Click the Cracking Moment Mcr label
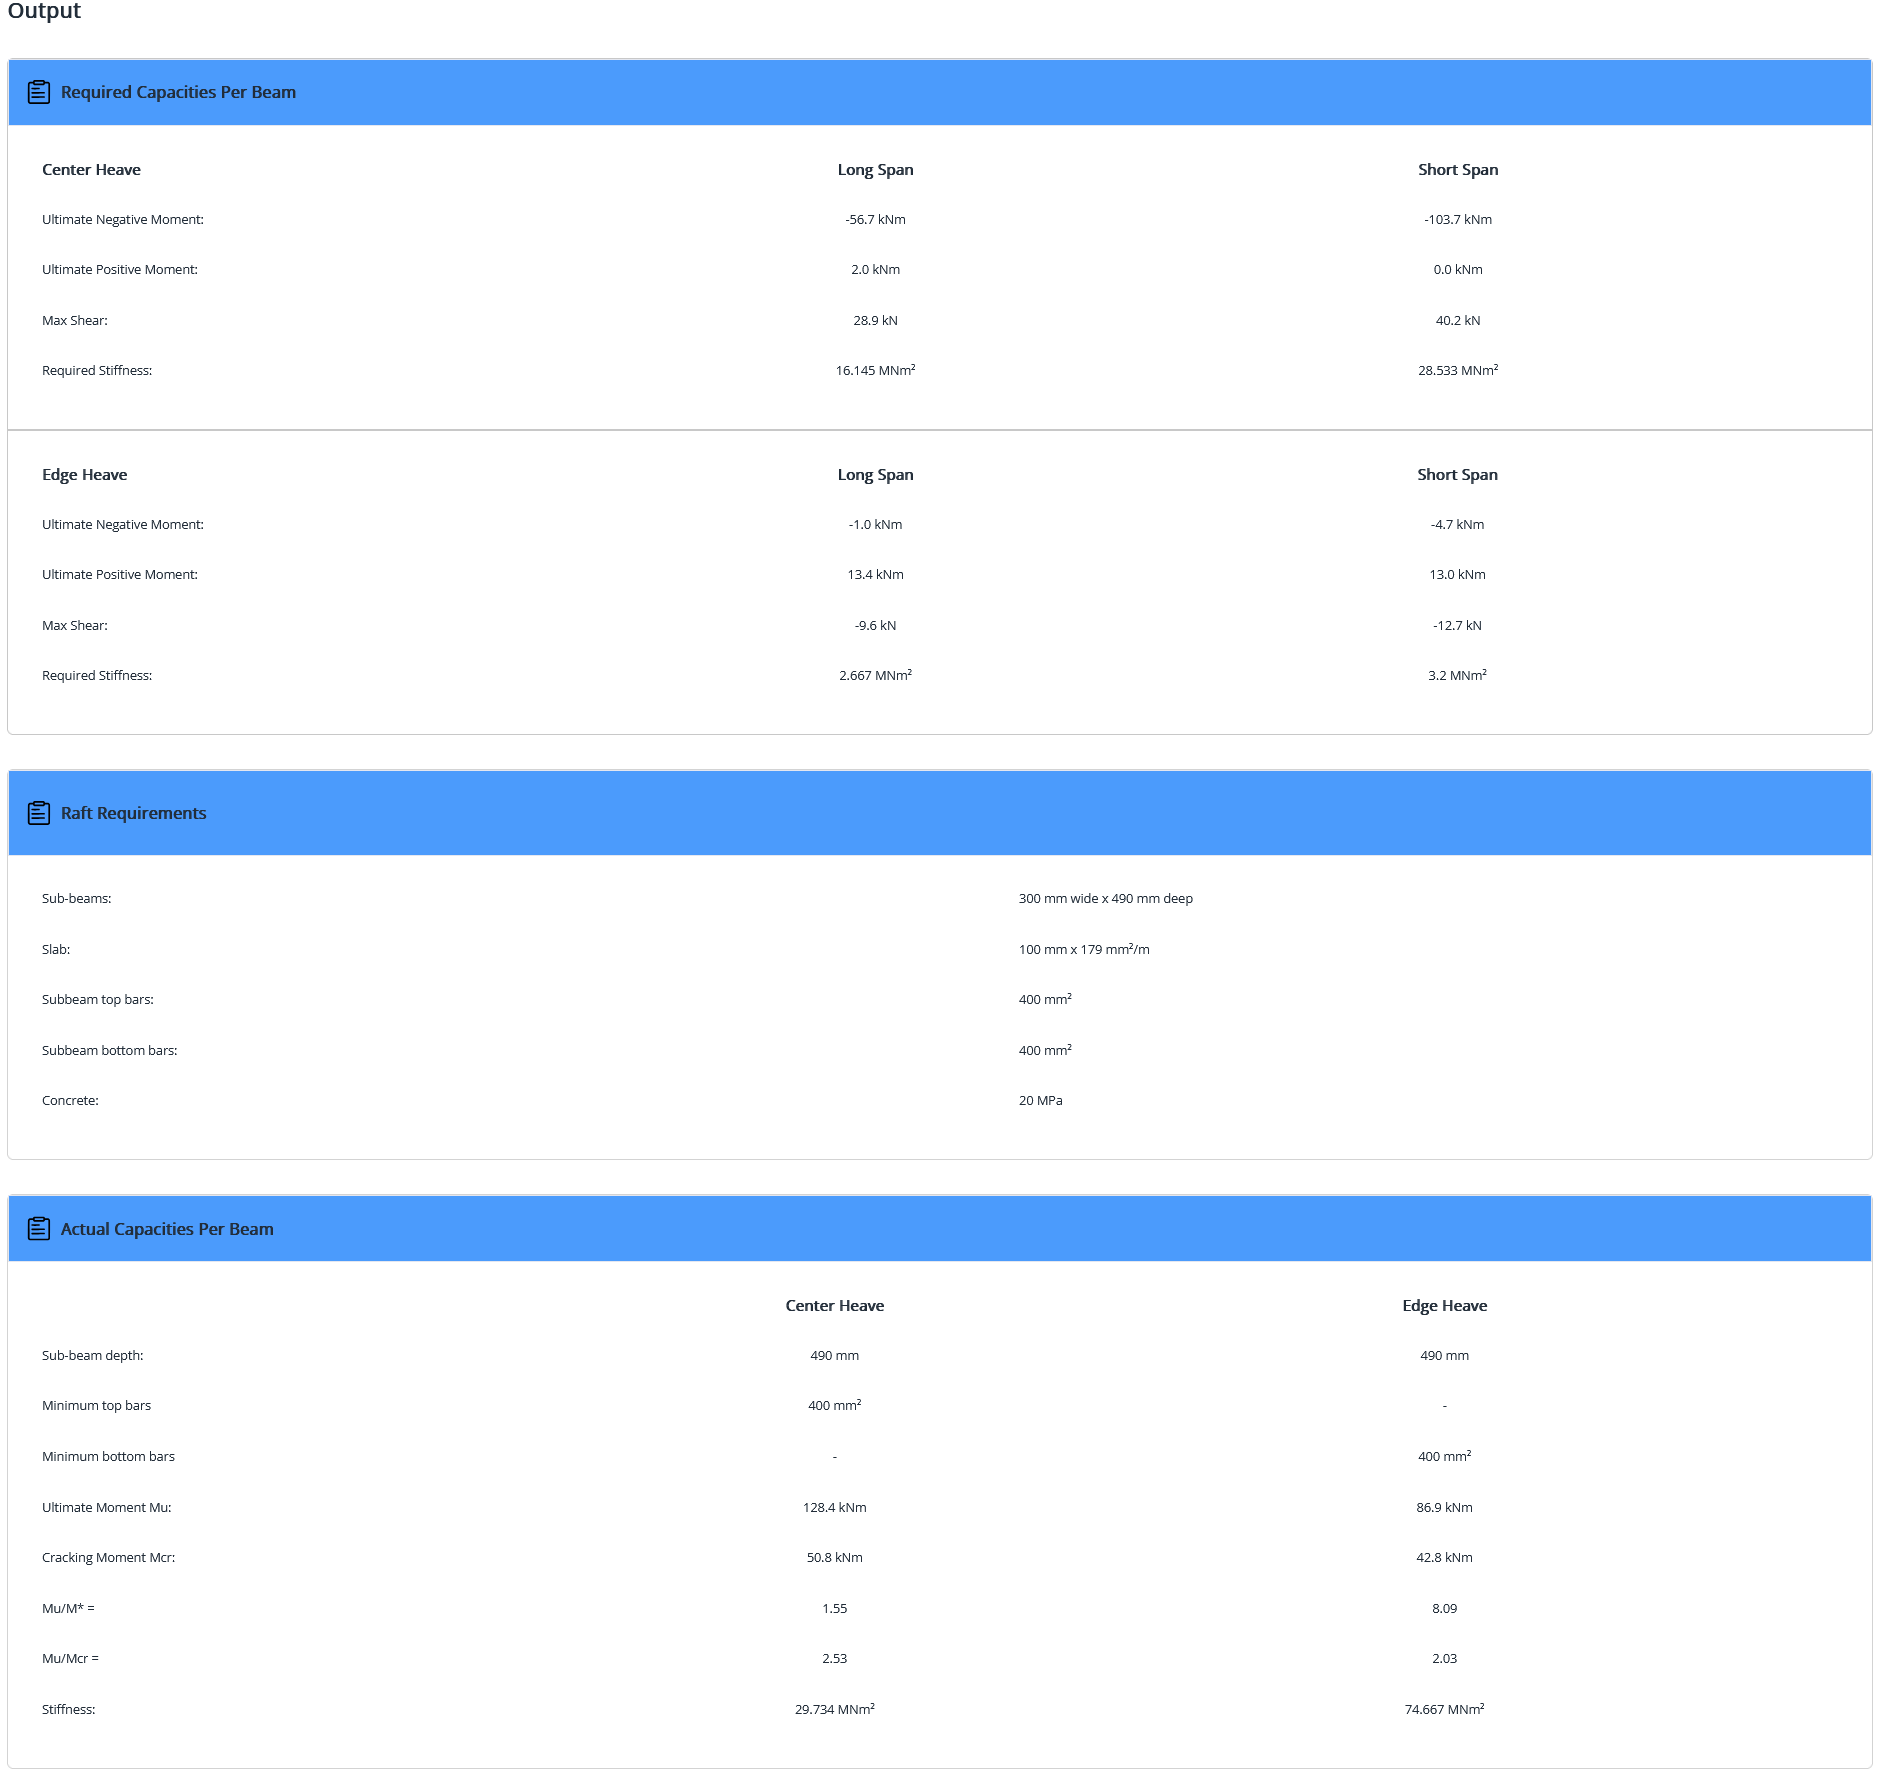Screen dimensions: 1882x1777 (x=108, y=1558)
